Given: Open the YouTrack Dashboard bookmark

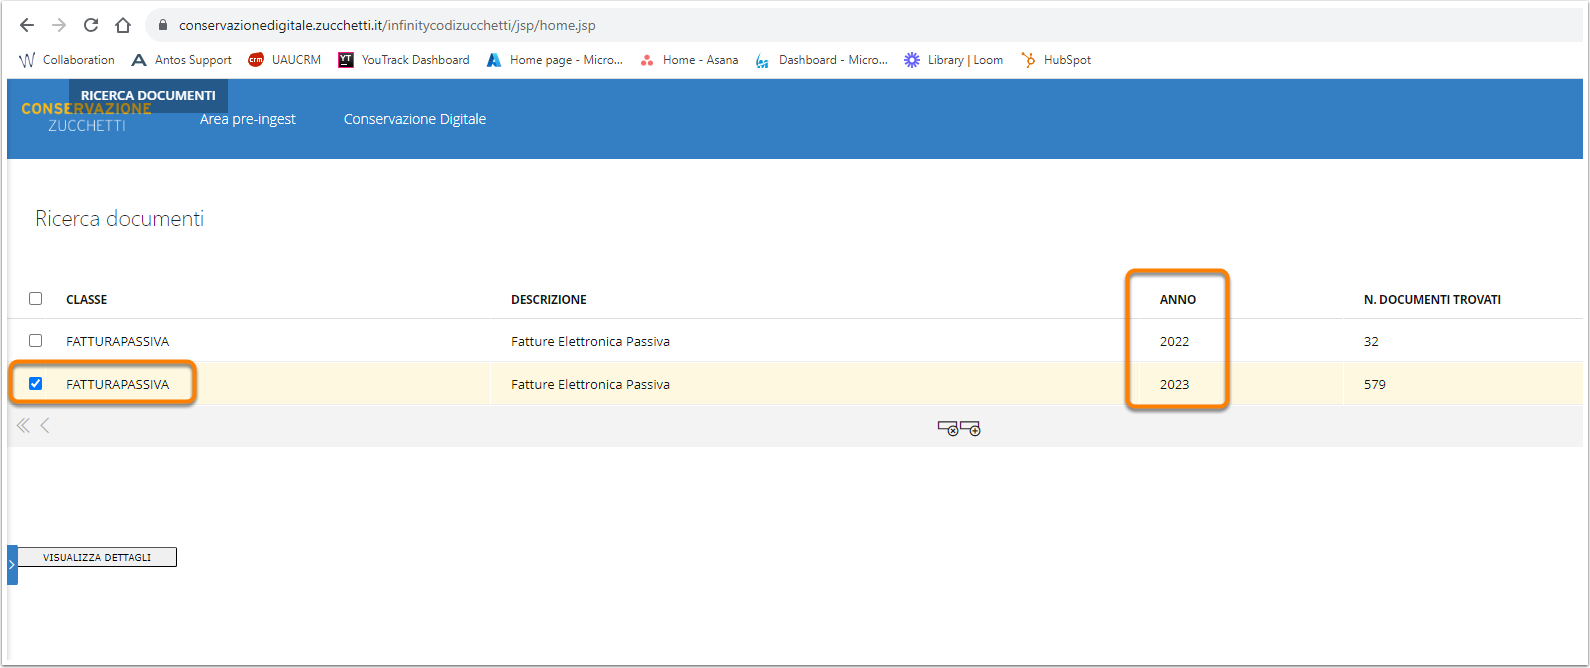Looking at the screenshot, I should click(x=404, y=60).
